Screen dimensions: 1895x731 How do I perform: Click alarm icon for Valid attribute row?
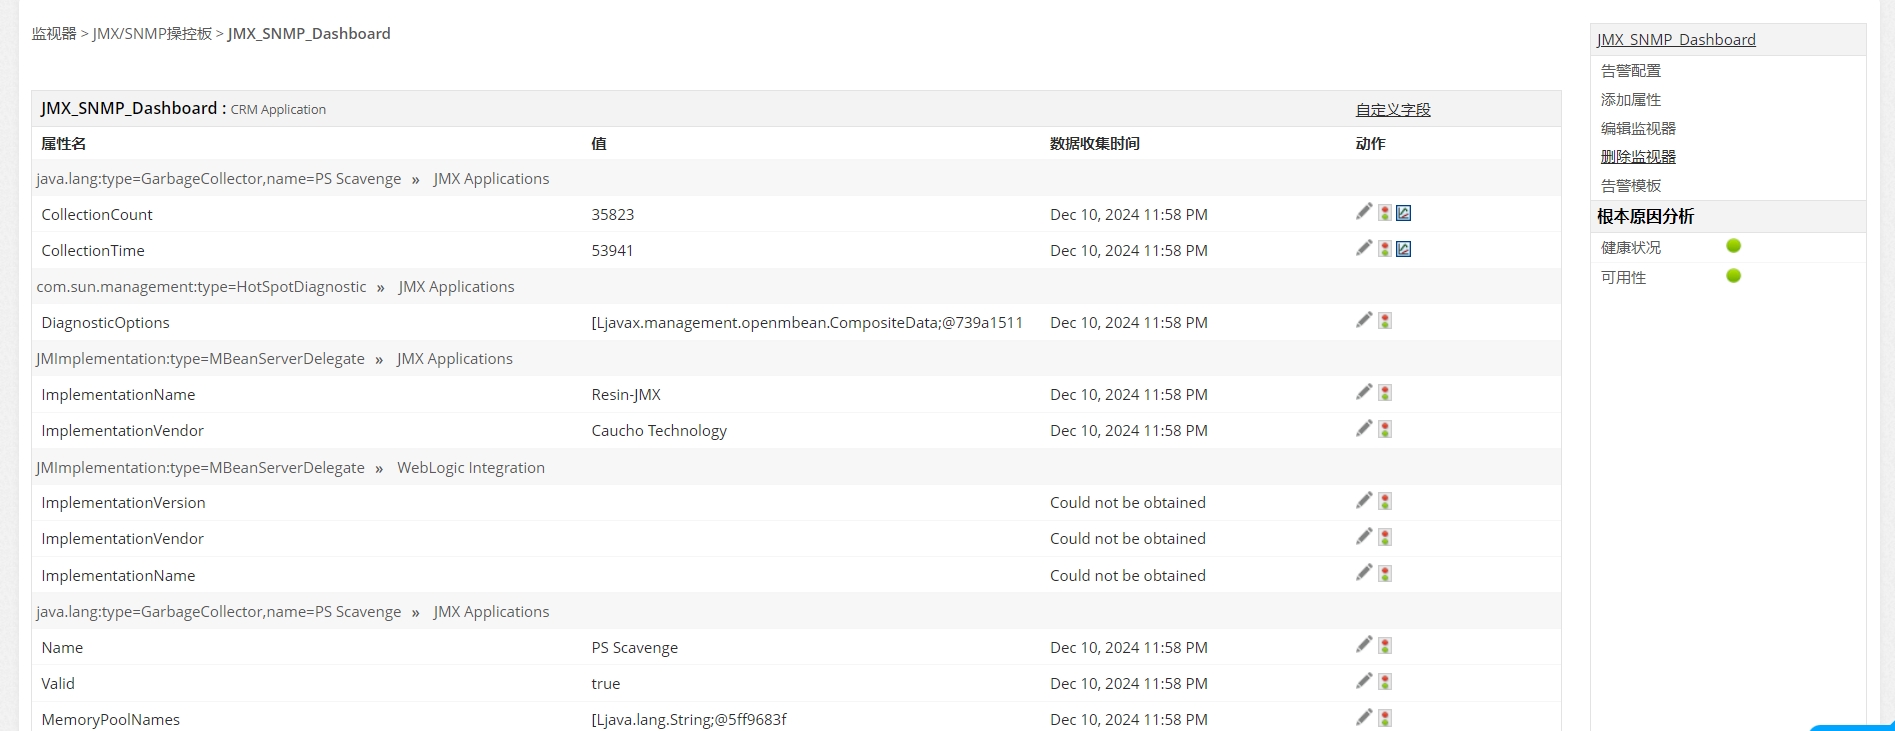1385,682
